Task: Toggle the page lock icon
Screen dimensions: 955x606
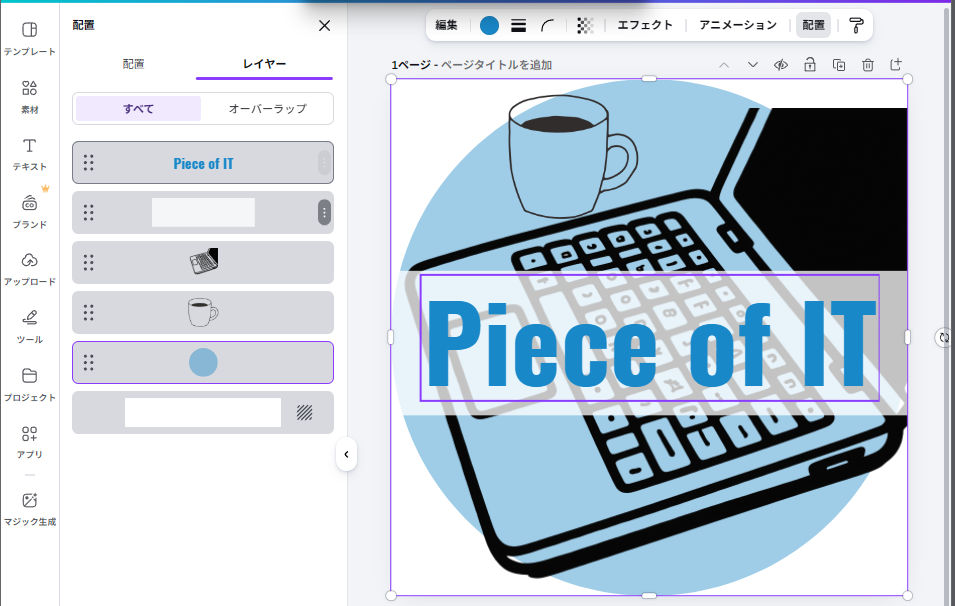Action: 810,65
